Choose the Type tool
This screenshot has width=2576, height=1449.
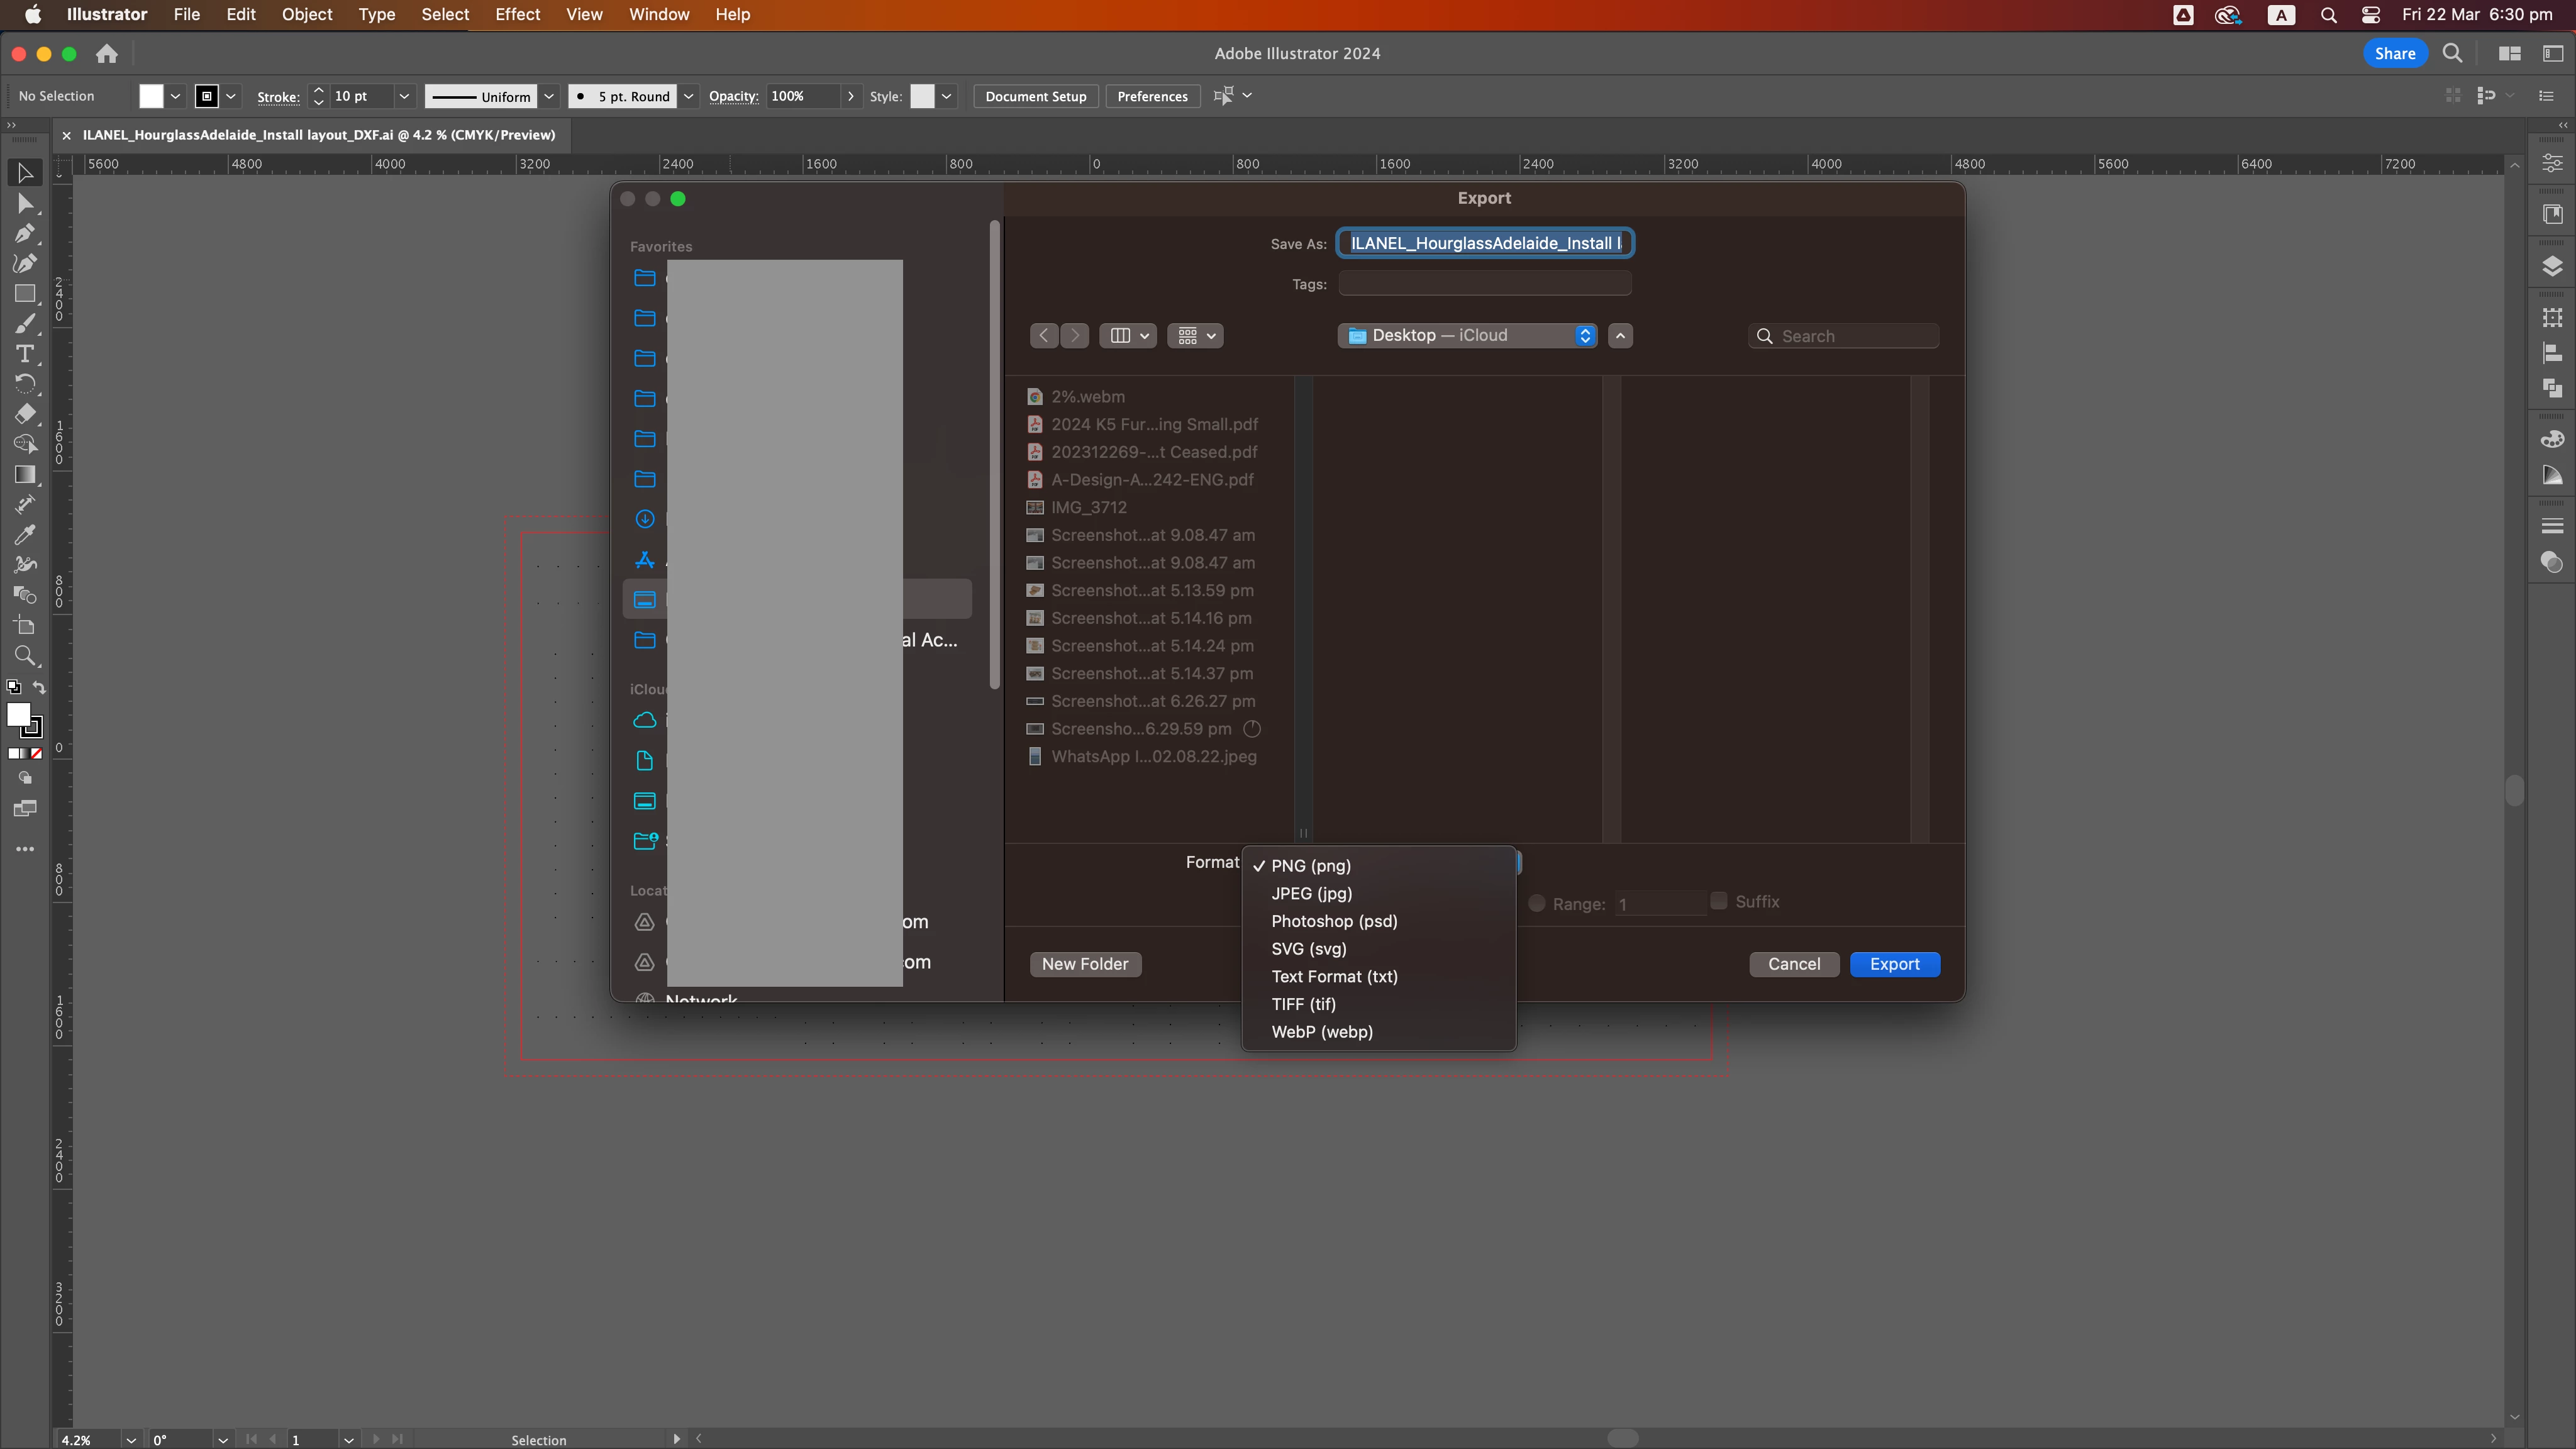click(x=25, y=354)
